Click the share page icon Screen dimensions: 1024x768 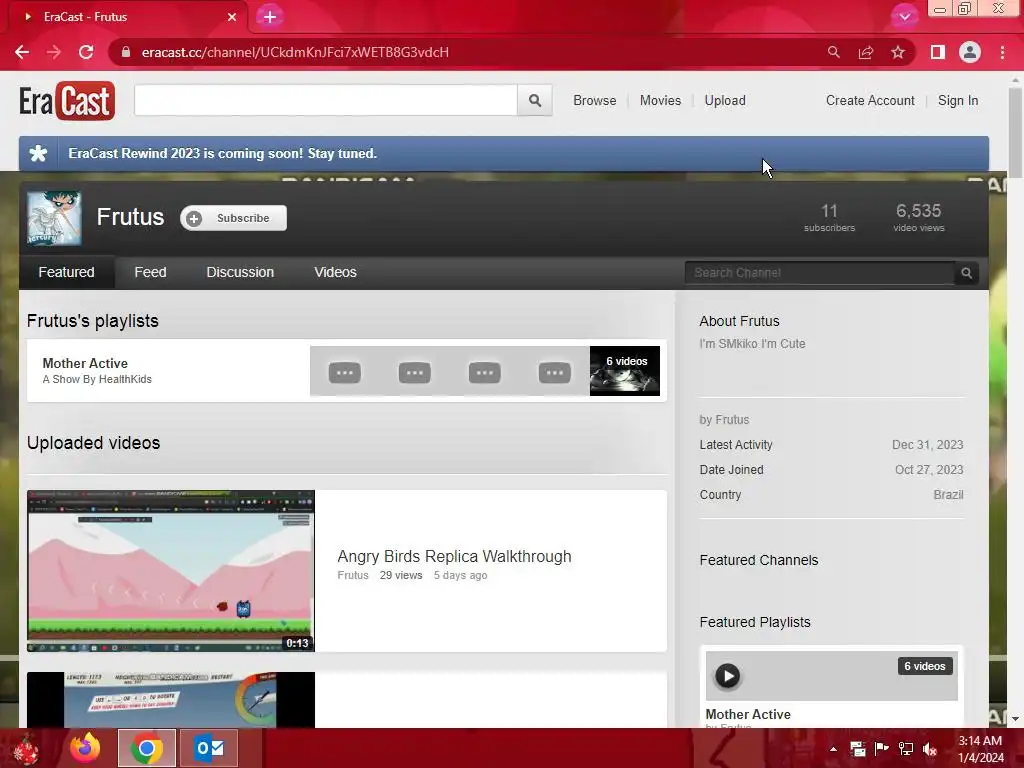[x=866, y=52]
